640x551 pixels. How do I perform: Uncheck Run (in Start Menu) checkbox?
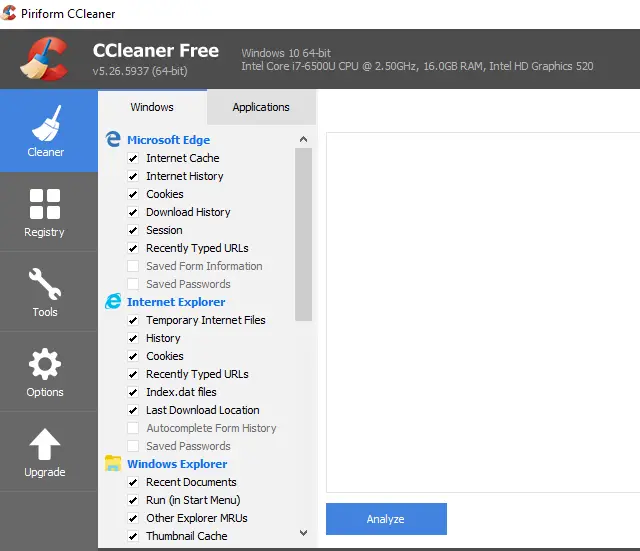(x=133, y=500)
